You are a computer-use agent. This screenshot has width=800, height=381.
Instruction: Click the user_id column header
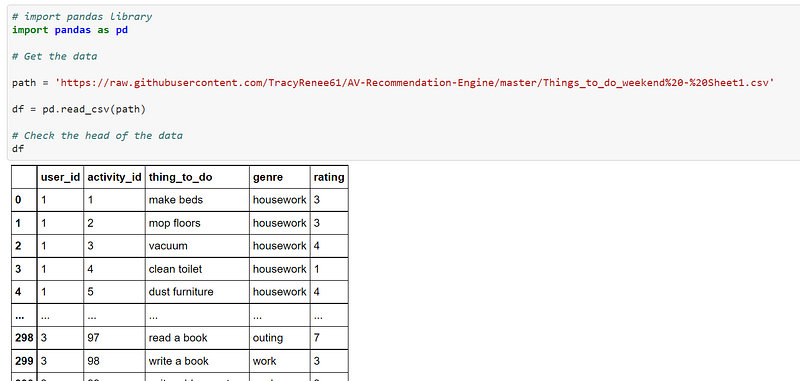click(60, 177)
